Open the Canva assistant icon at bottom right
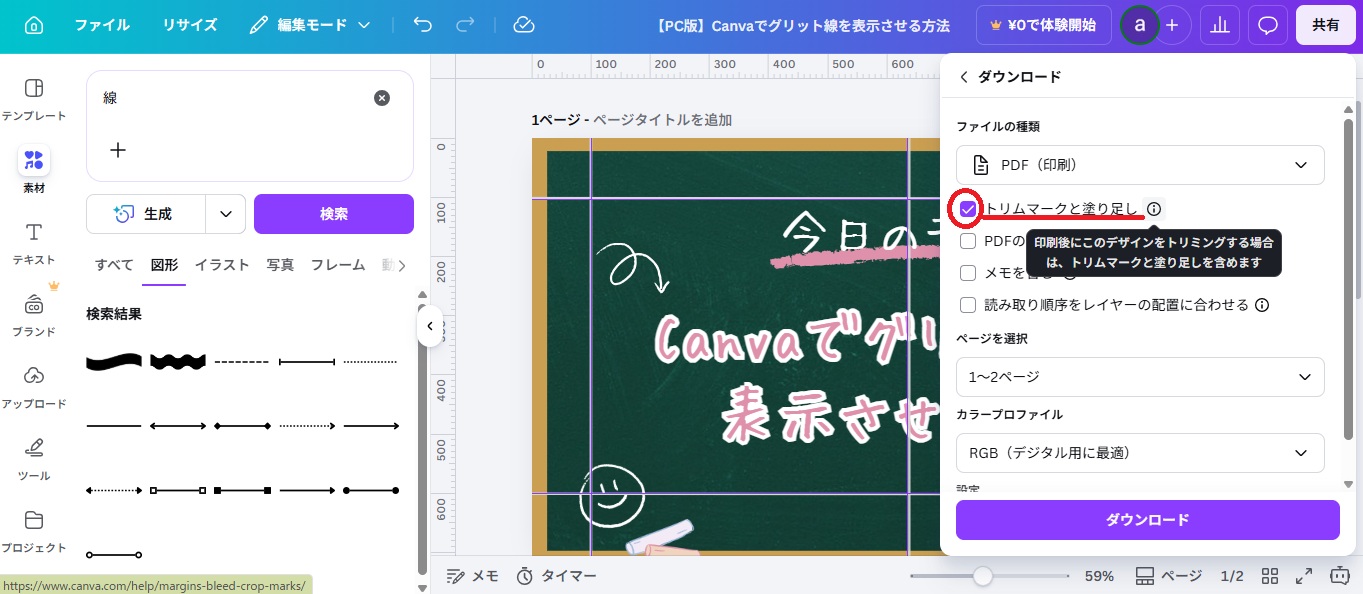The image size is (1363, 594). pos(1340,576)
